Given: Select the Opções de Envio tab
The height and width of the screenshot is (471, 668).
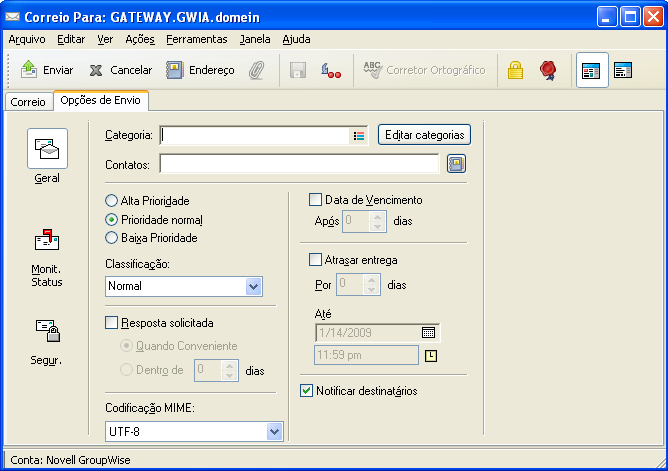Looking at the screenshot, I should pos(101,101).
